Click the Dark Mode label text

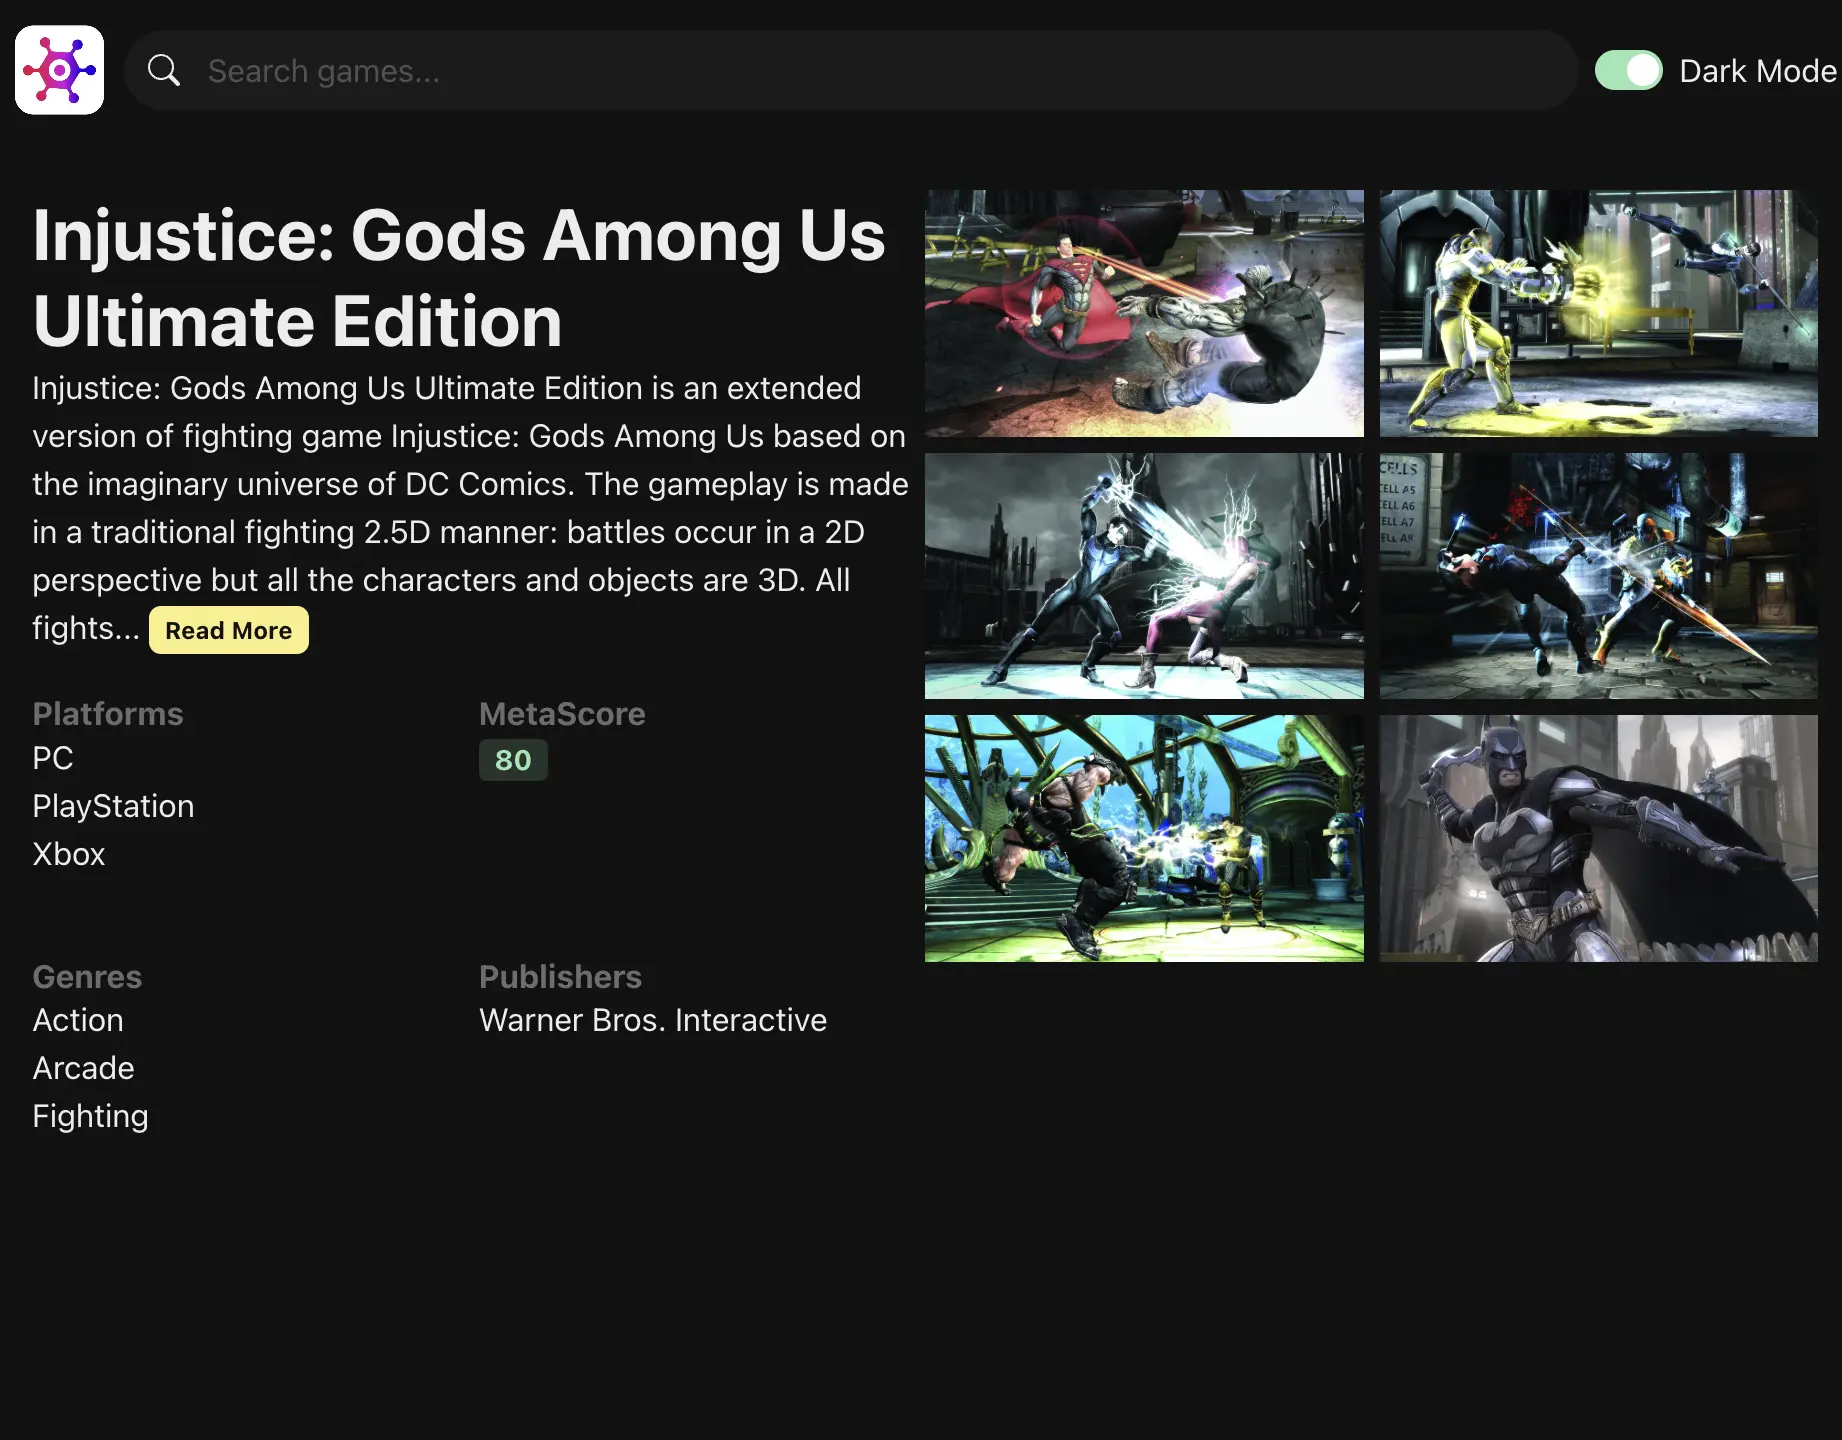tap(1758, 71)
